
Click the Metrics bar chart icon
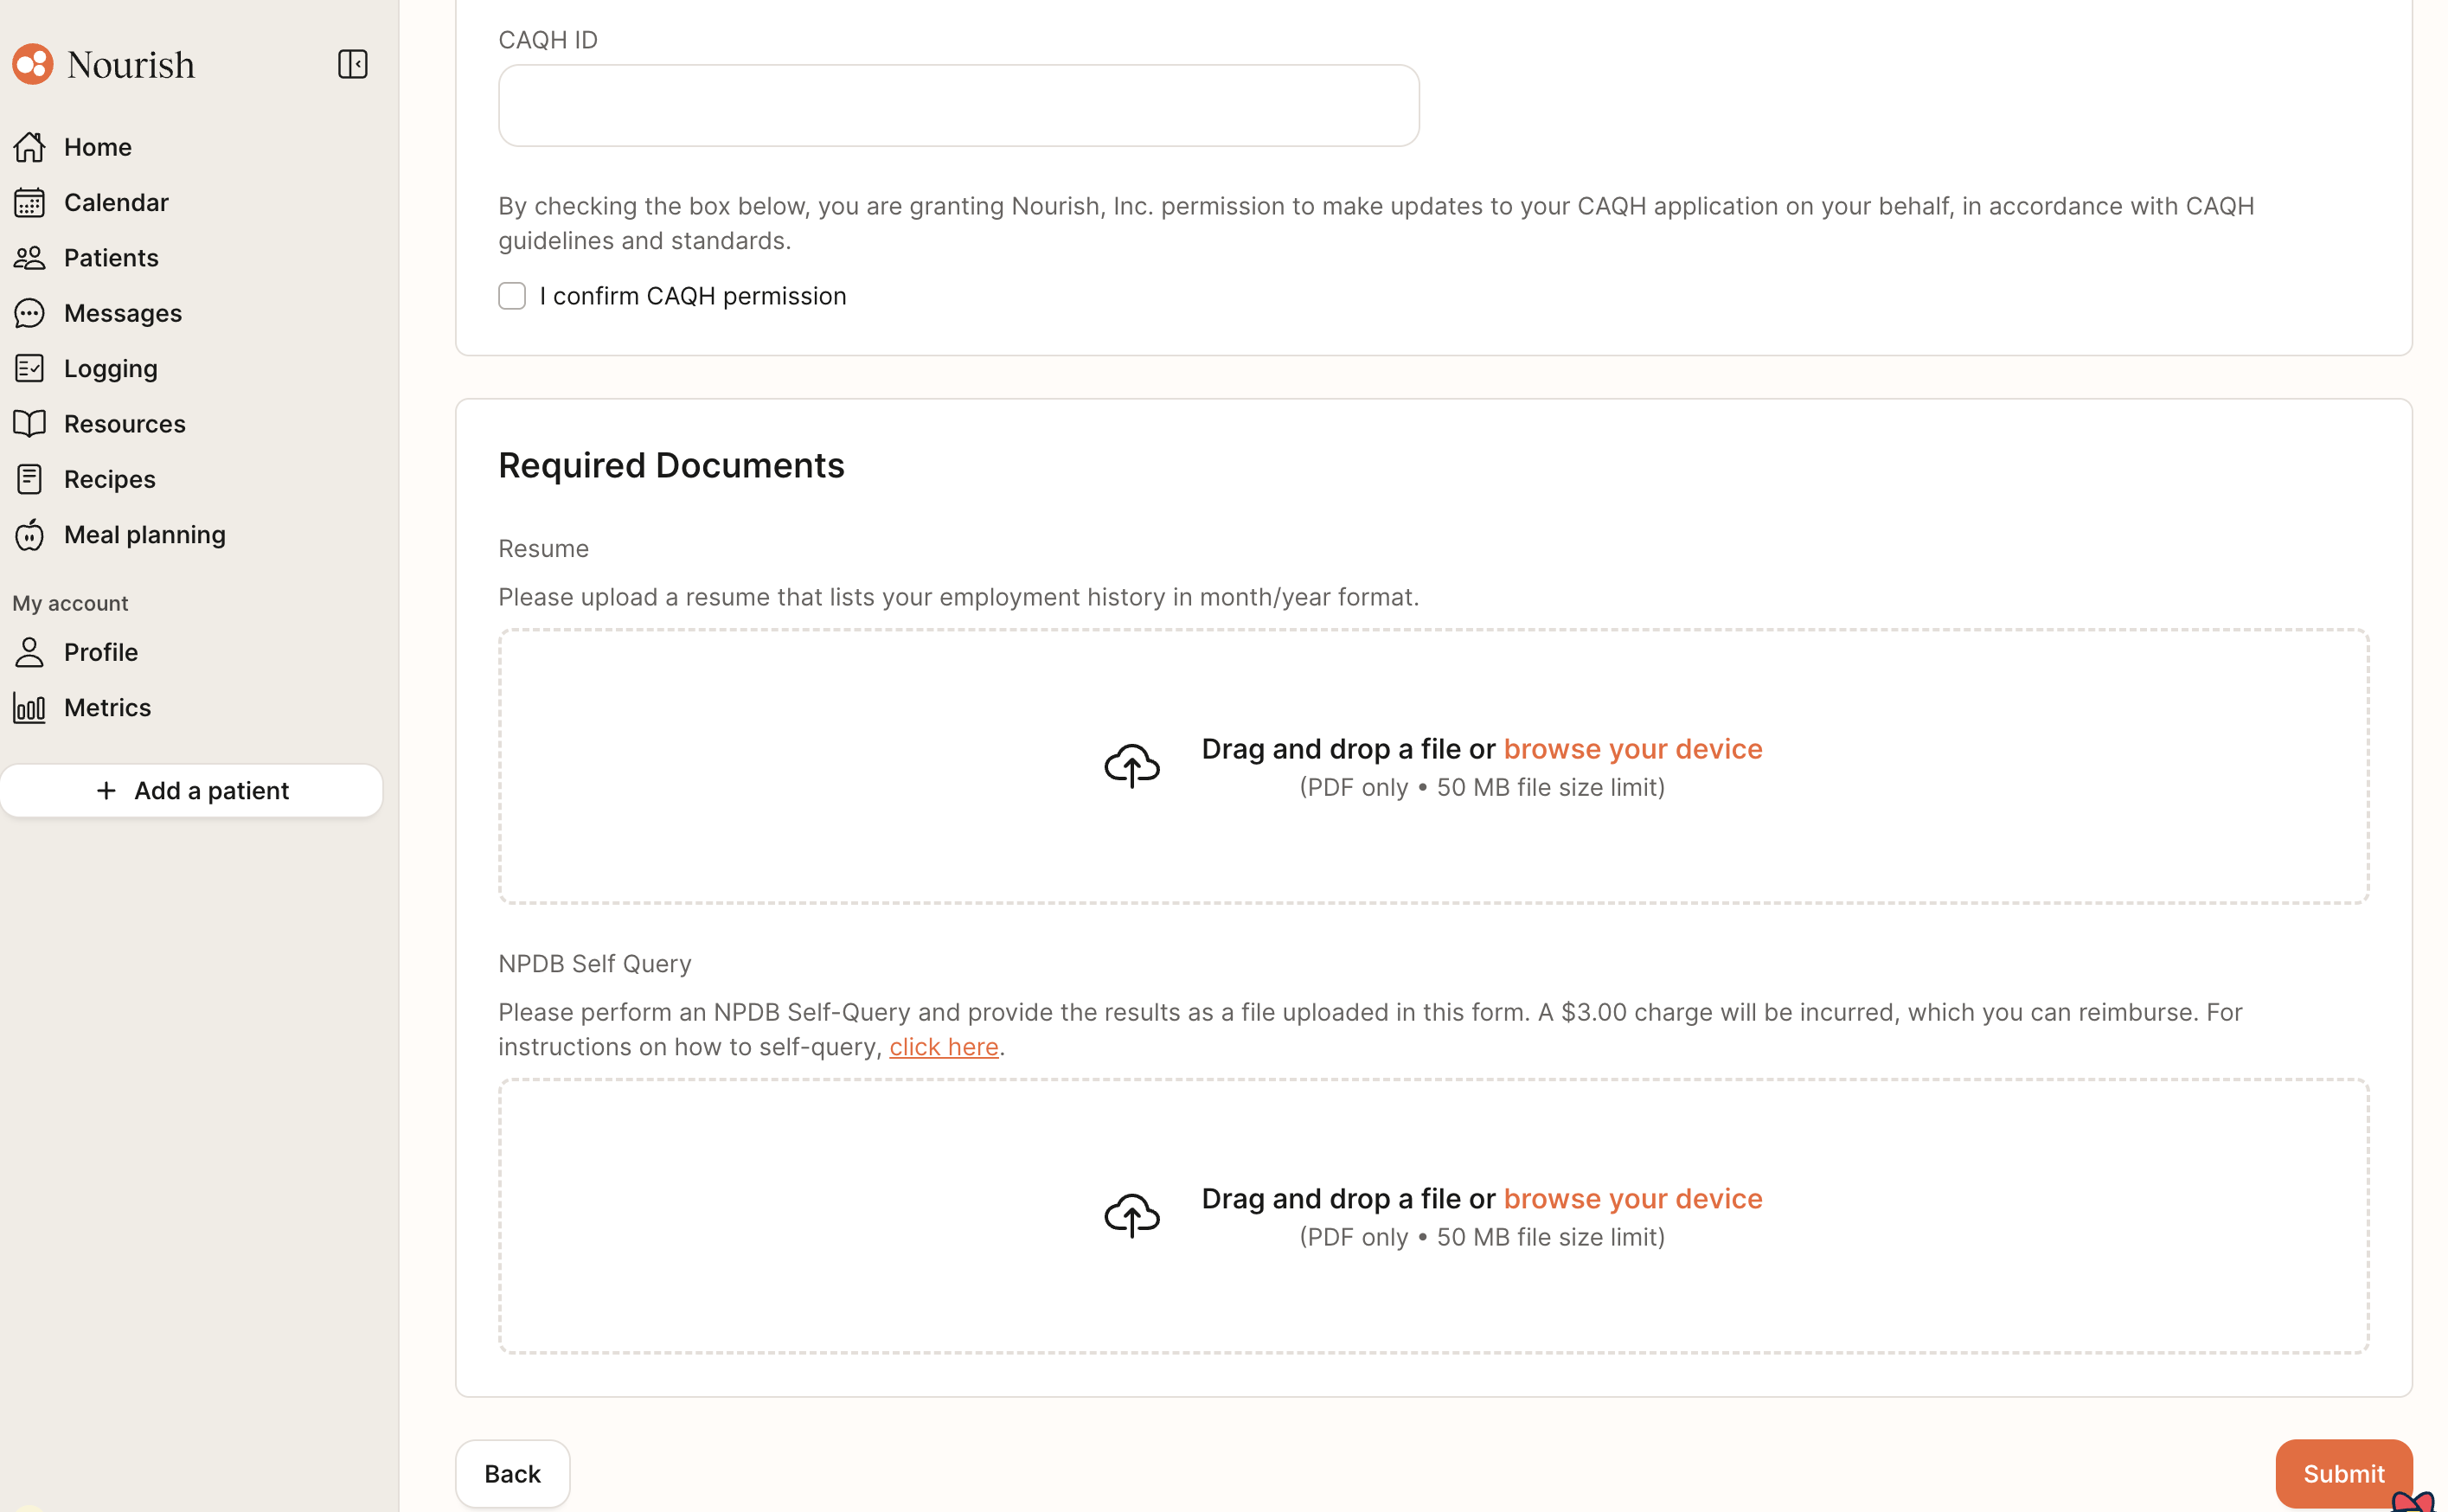pos(30,708)
